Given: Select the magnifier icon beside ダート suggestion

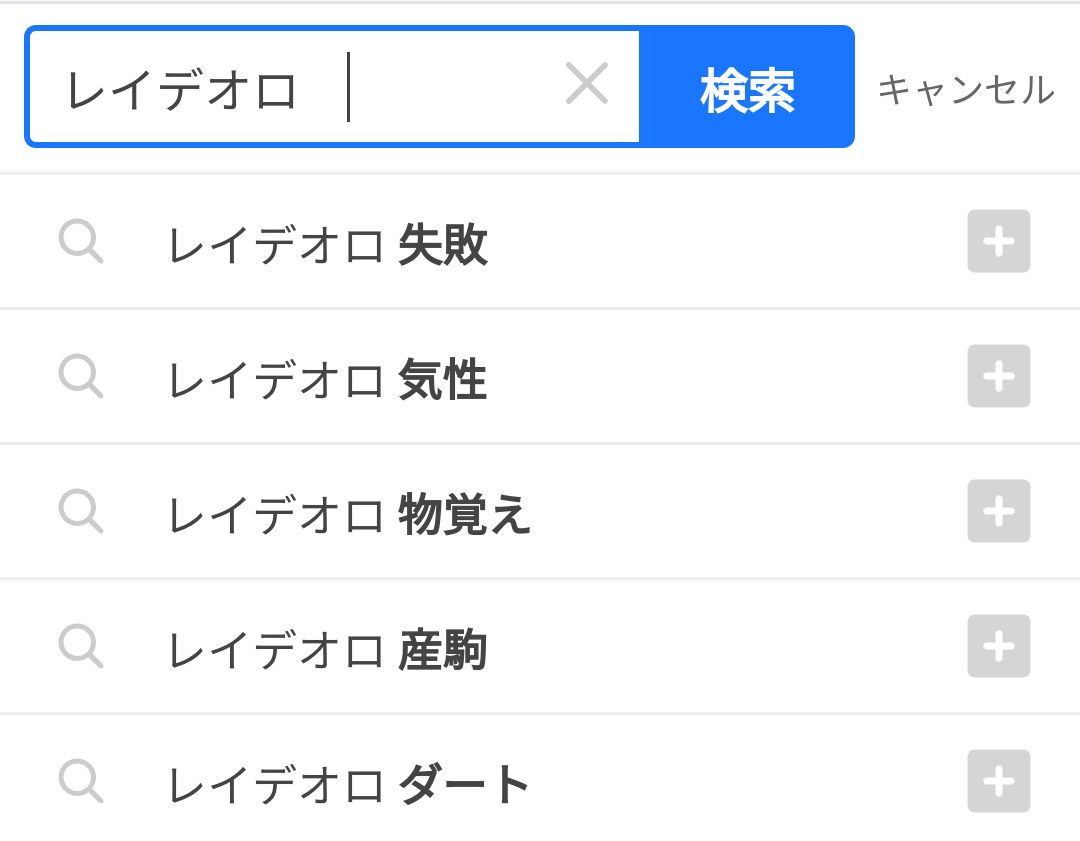Looking at the screenshot, I should click(x=80, y=781).
